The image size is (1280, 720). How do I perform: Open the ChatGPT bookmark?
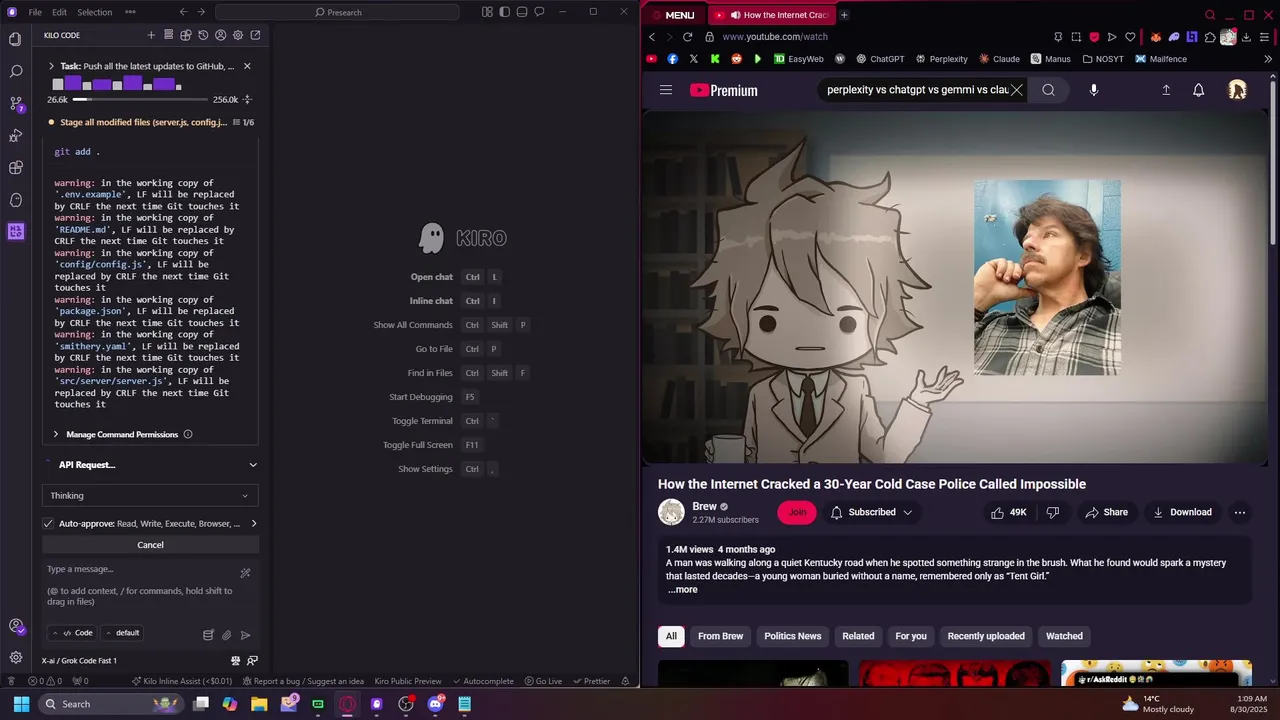click(x=880, y=59)
